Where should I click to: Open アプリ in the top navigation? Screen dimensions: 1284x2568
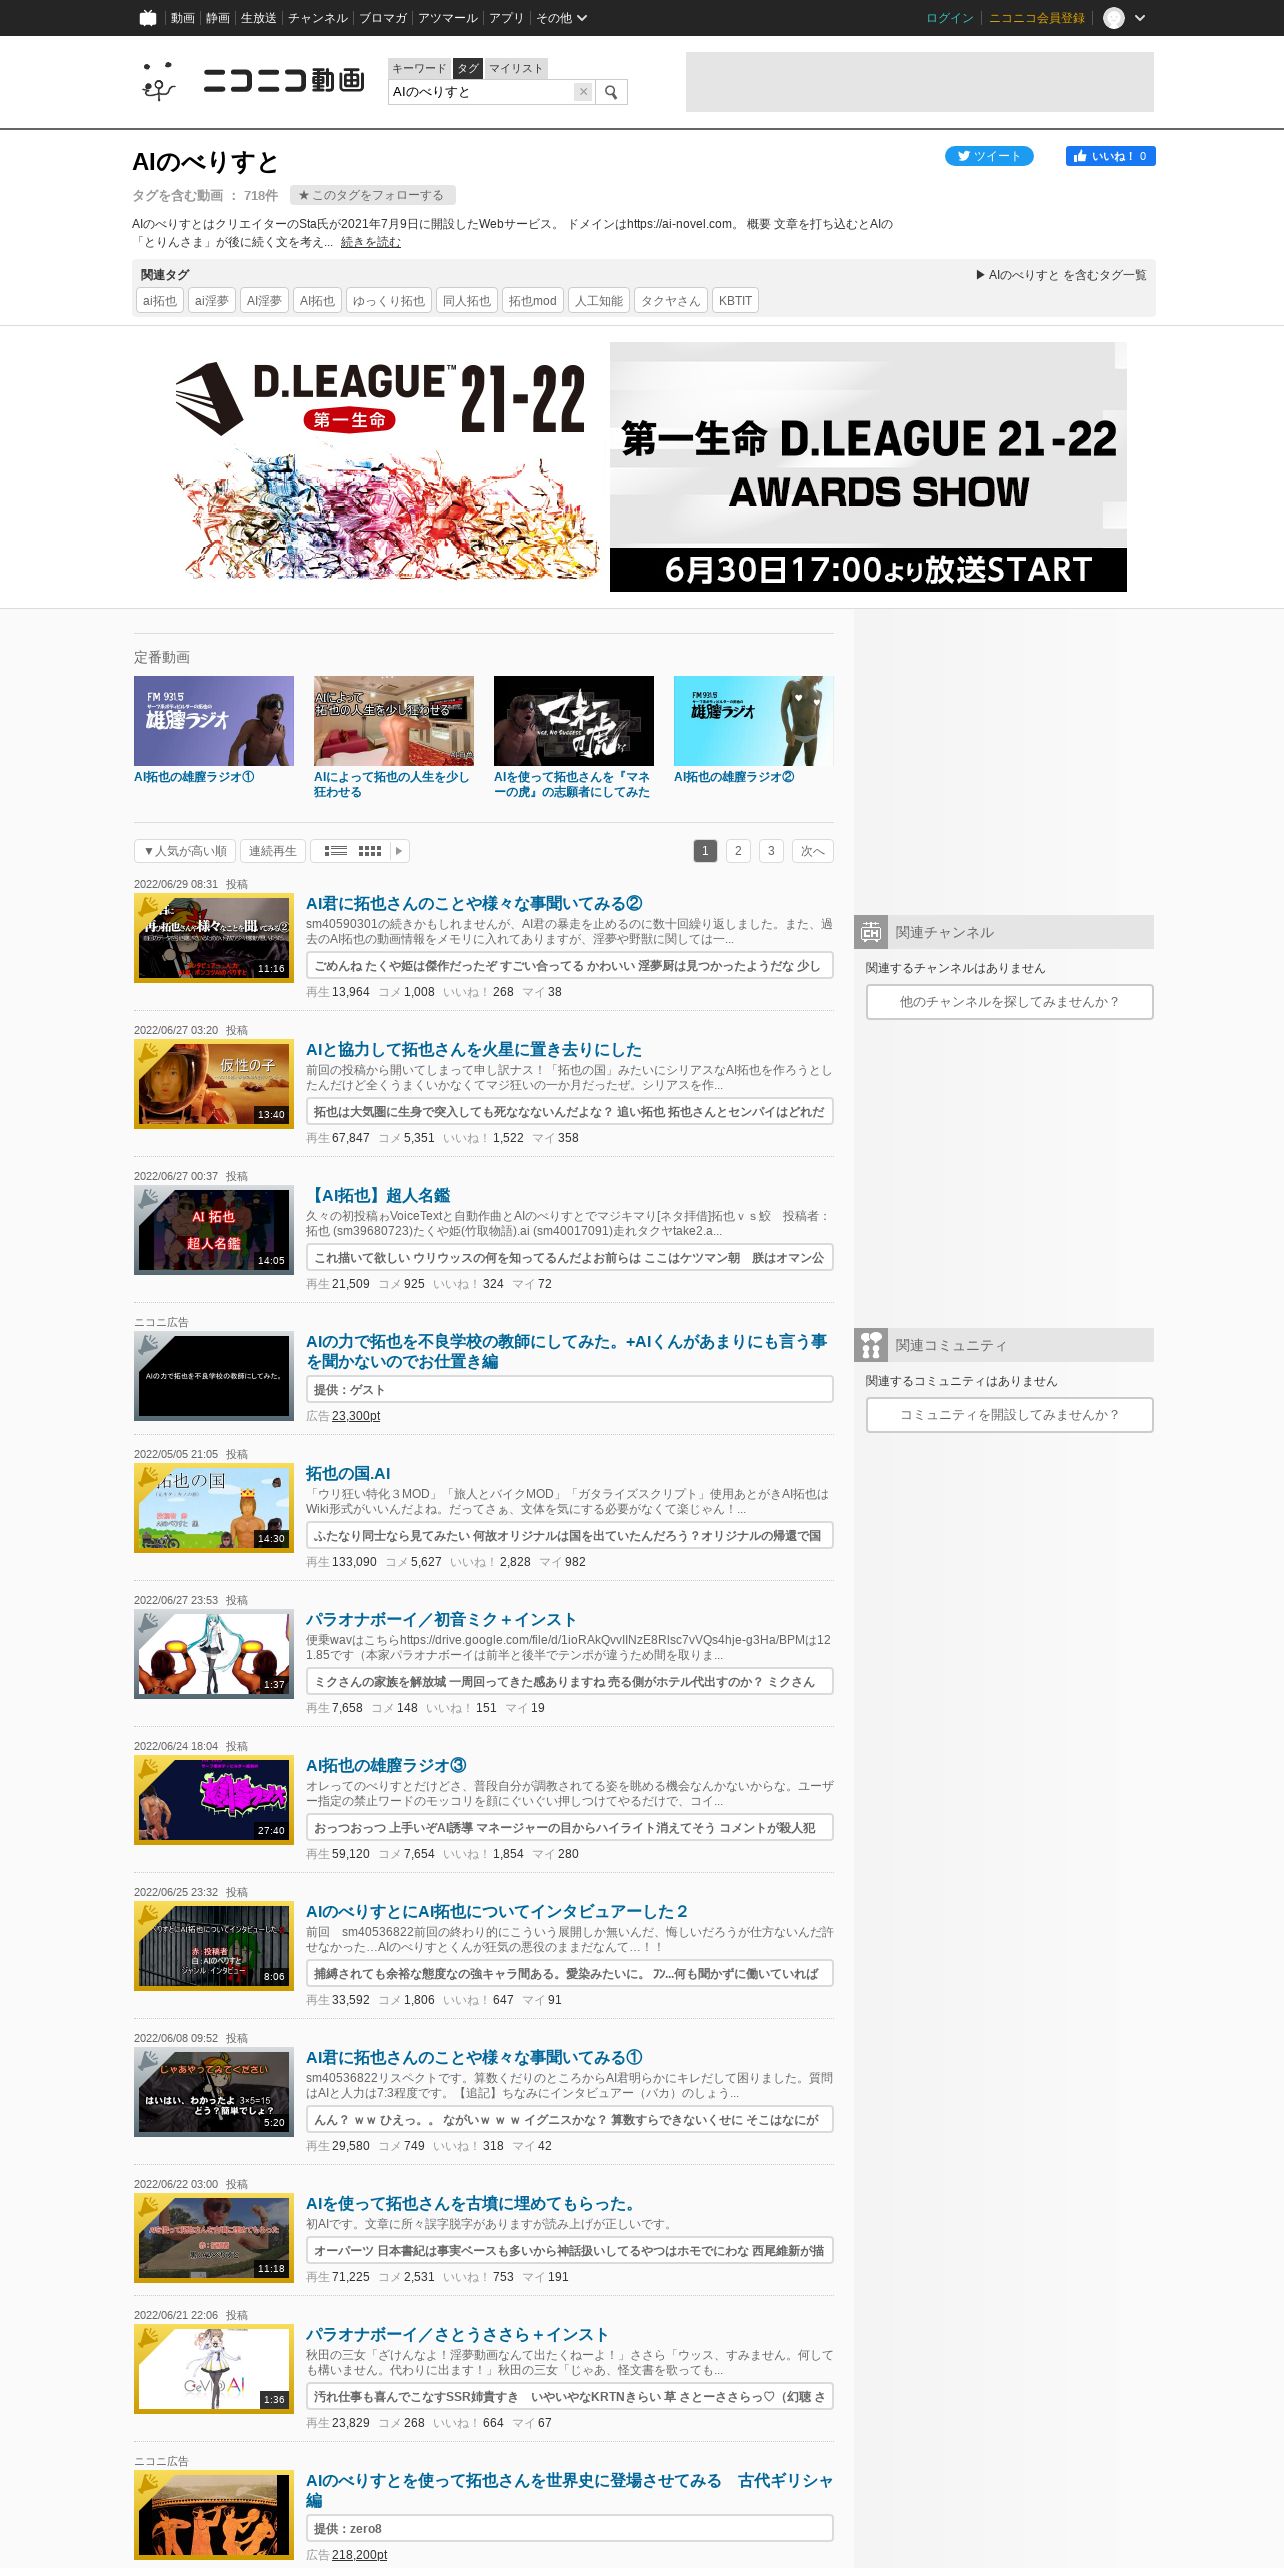pyautogui.click(x=506, y=18)
